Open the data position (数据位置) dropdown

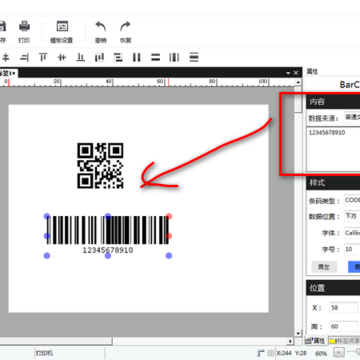point(352,216)
